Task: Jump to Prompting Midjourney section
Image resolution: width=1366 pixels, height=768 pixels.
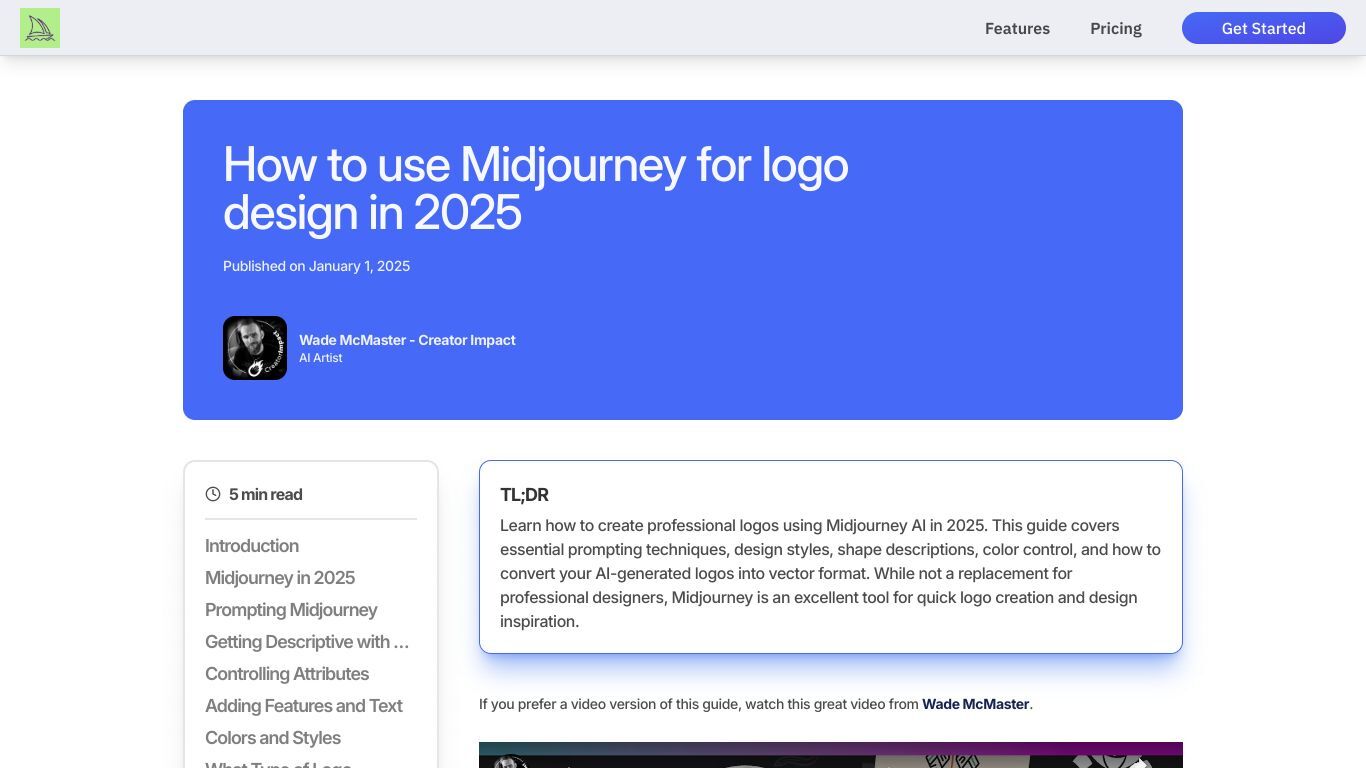Action: click(x=291, y=610)
